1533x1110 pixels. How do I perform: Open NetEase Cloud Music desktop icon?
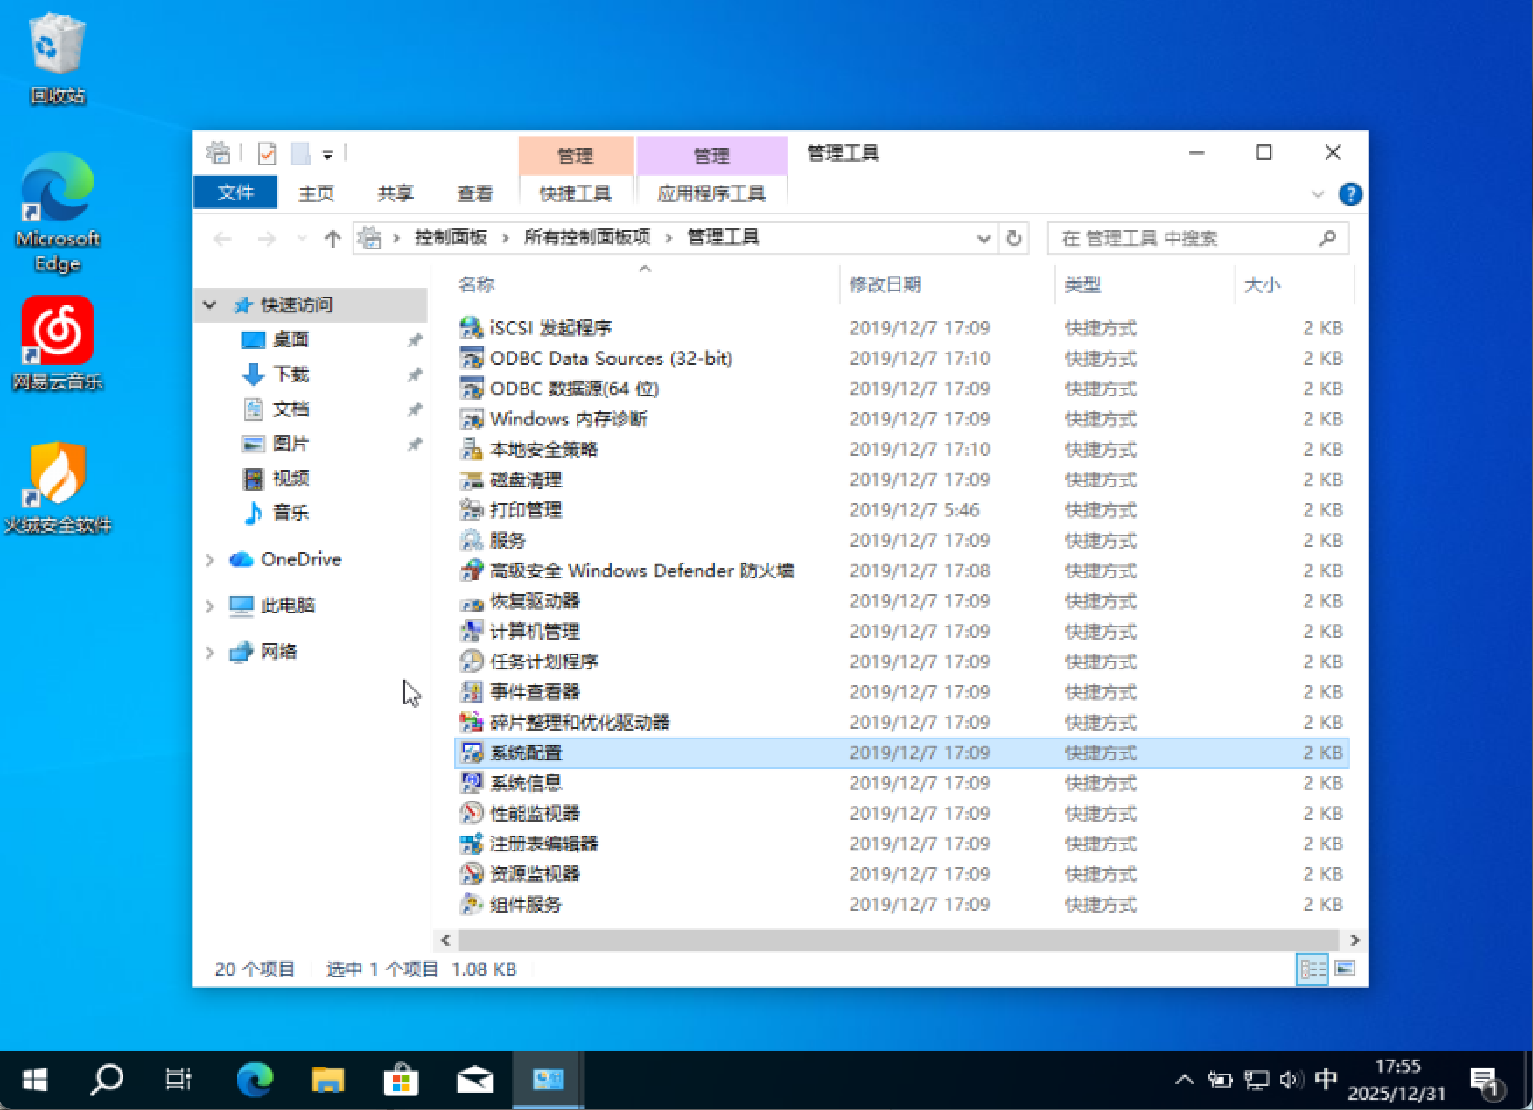(x=58, y=332)
